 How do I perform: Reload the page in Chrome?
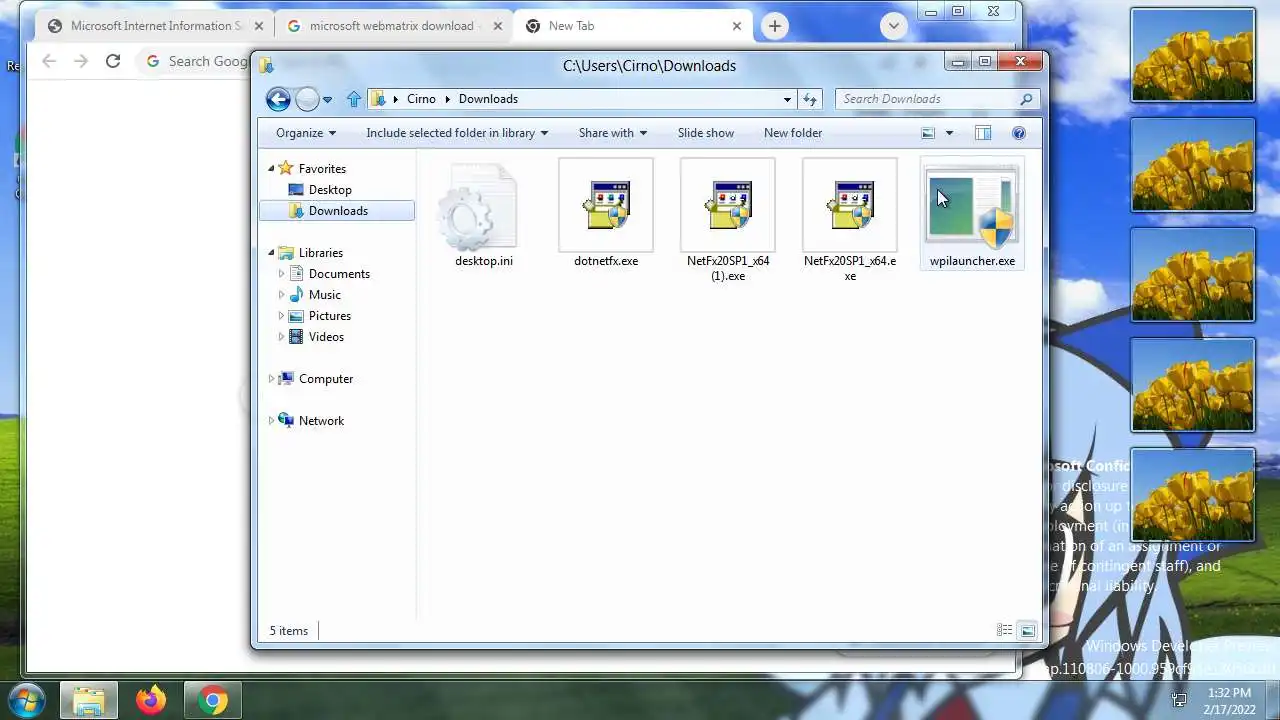pos(113,61)
